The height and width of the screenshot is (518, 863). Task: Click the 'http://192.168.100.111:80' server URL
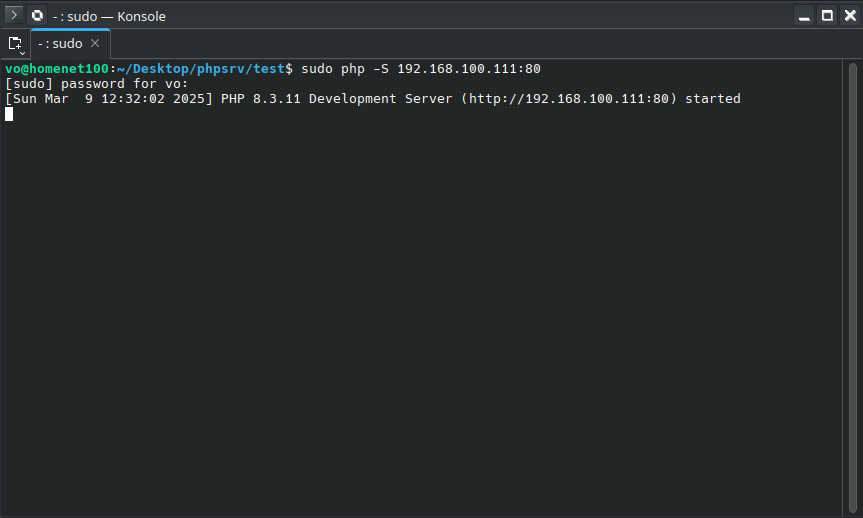pos(569,99)
